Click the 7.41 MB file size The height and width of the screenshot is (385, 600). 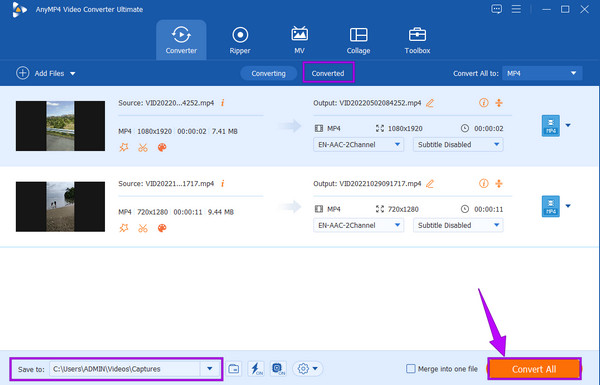(225, 131)
